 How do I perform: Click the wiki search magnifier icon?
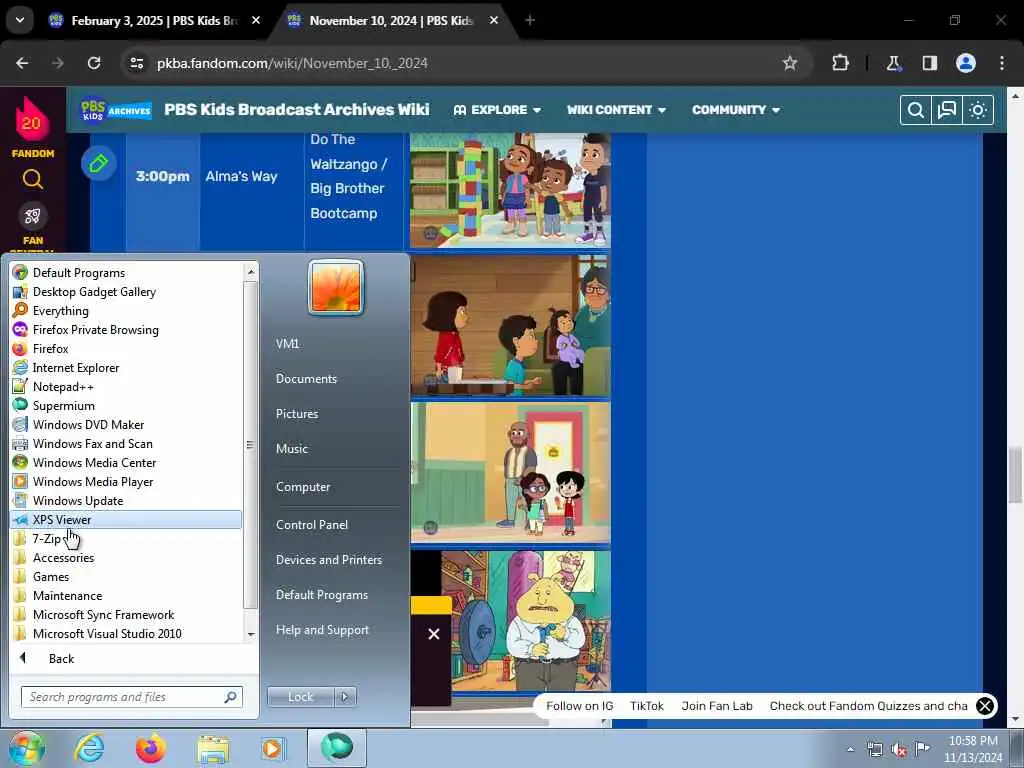pyautogui.click(x=916, y=110)
